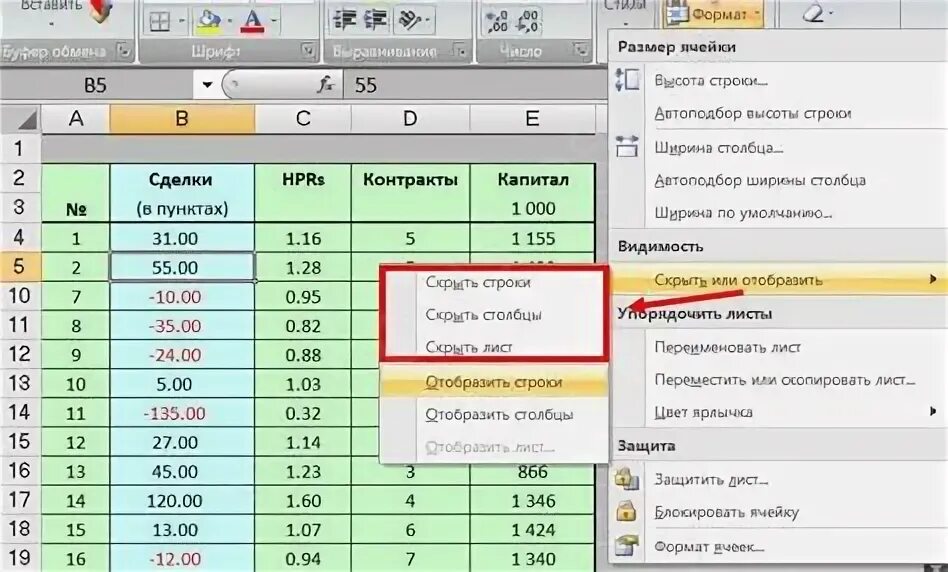This screenshot has height=572, width=948.
Task: Open the Выравнивание group dialog launcher
Action: tap(460, 51)
